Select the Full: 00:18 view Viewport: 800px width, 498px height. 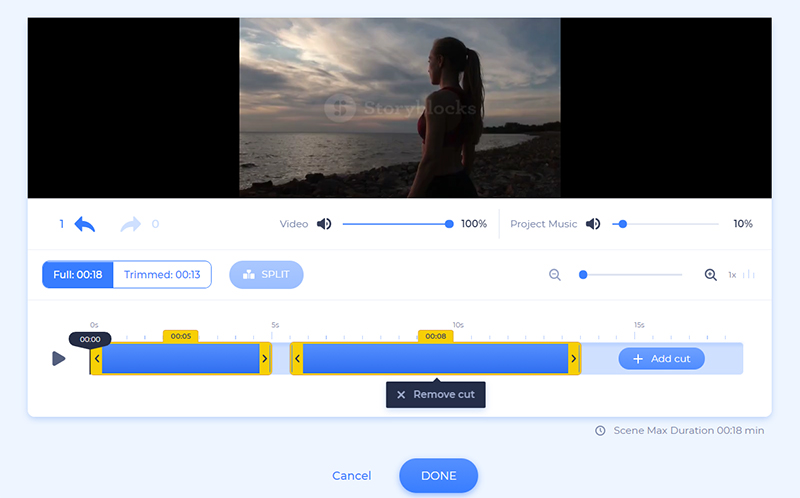click(77, 275)
